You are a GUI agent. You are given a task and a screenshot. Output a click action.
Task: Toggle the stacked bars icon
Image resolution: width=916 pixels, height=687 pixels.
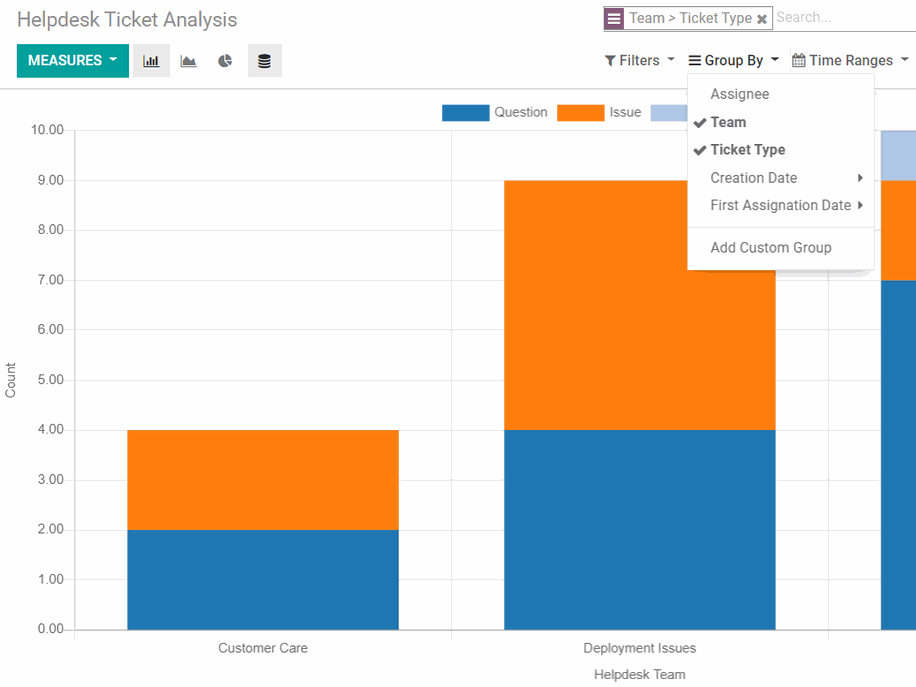click(264, 61)
